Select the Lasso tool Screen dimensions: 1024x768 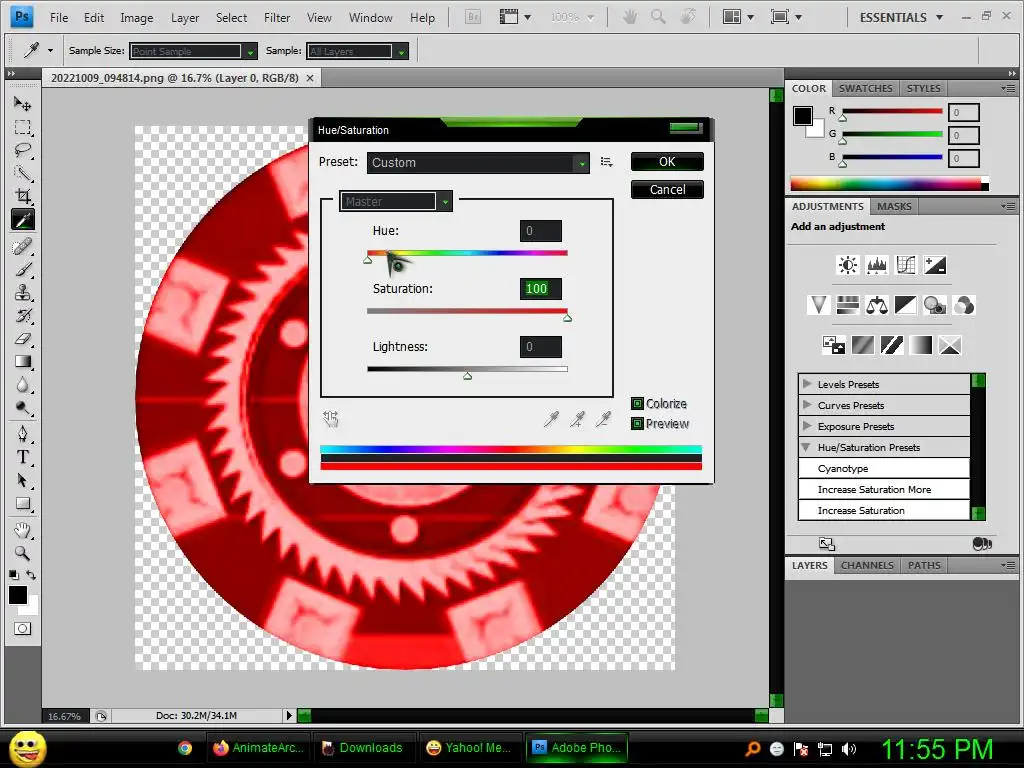(x=23, y=150)
